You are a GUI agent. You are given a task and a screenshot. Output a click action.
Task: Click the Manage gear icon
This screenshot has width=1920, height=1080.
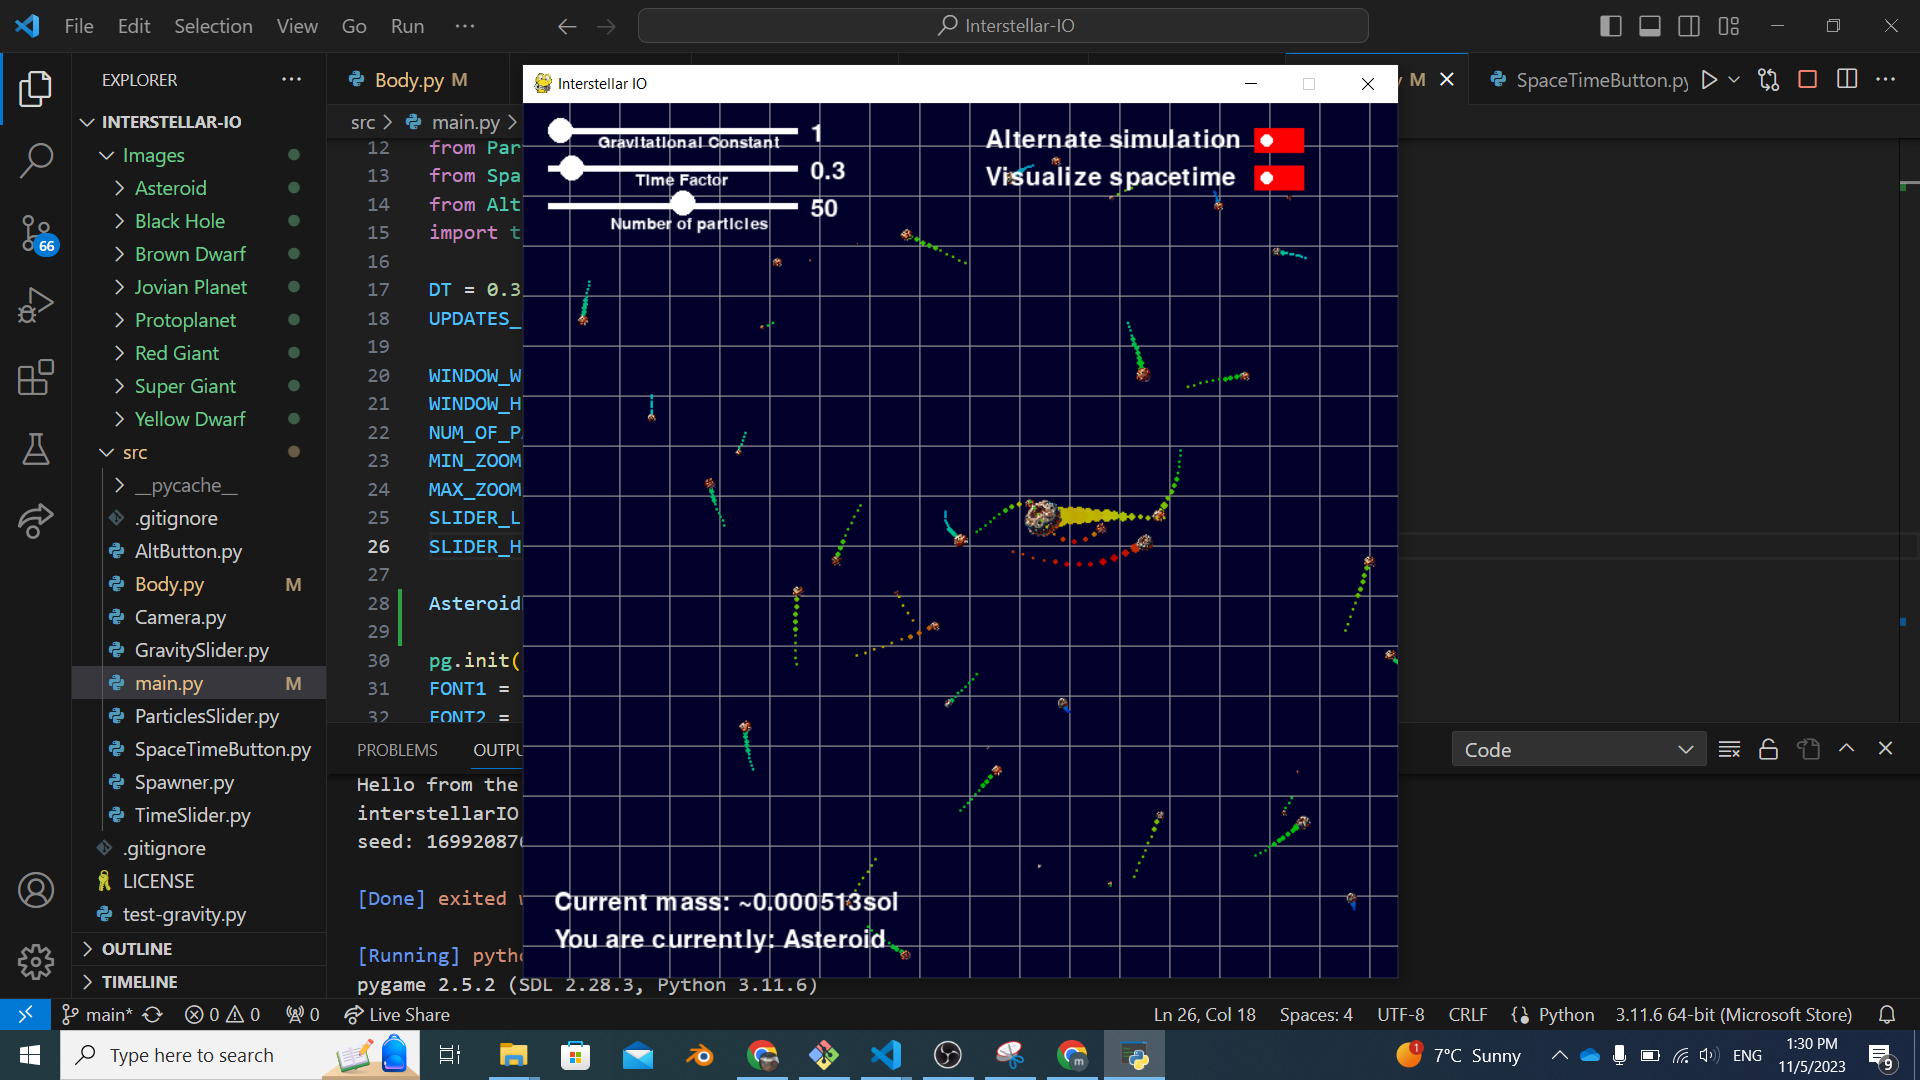pyautogui.click(x=36, y=962)
